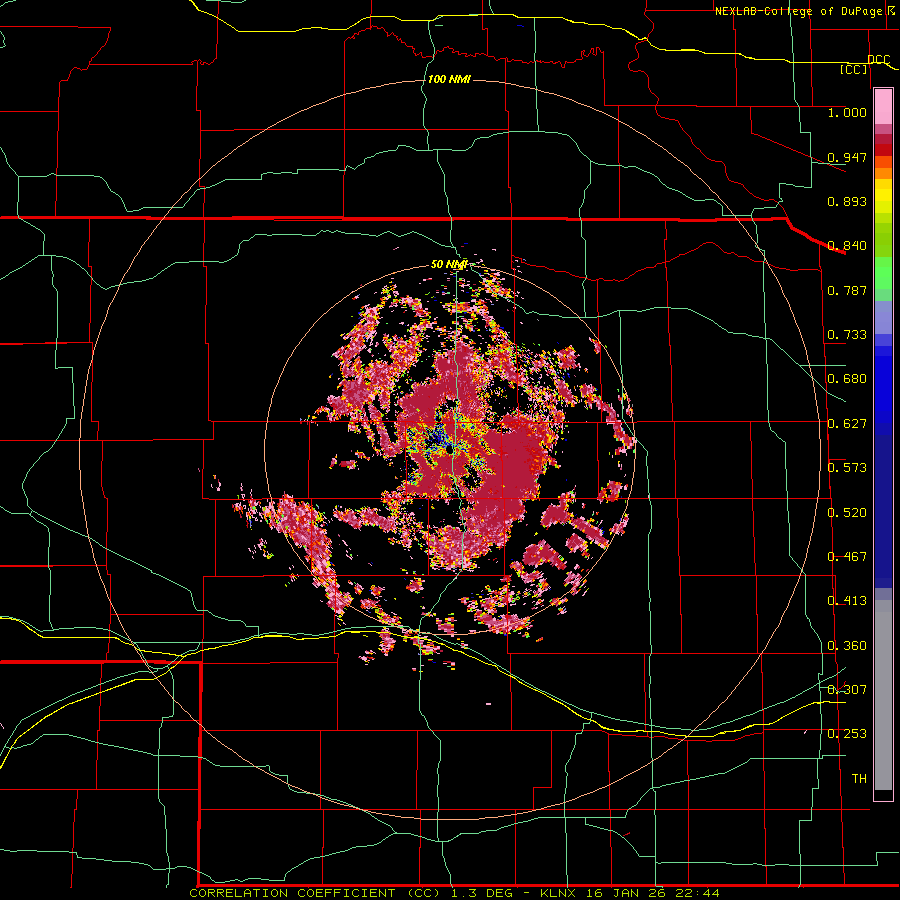Click the radar site center dot

pyautogui.click(x=451, y=451)
